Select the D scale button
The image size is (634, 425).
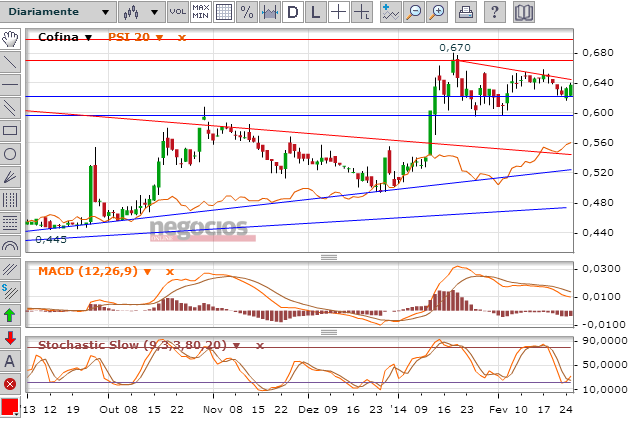click(x=293, y=12)
